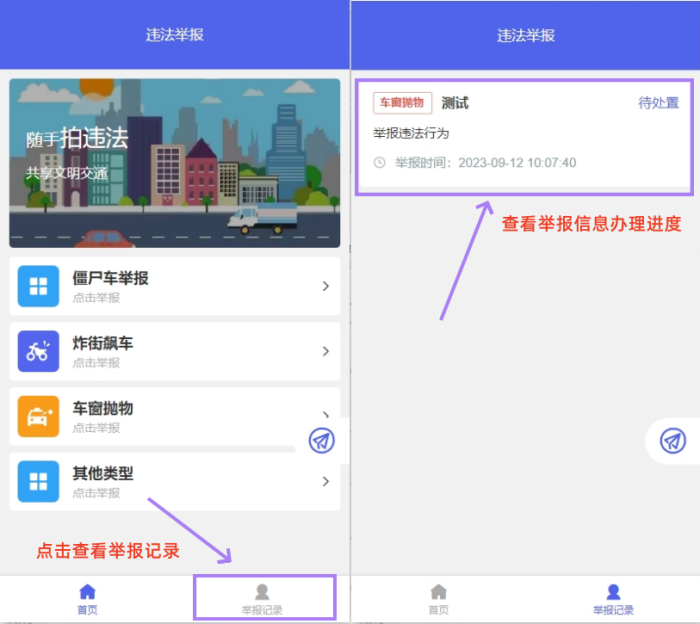Expand chevron on 僵尸车举报 row
The image size is (700, 624).
[x=326, y=286]
